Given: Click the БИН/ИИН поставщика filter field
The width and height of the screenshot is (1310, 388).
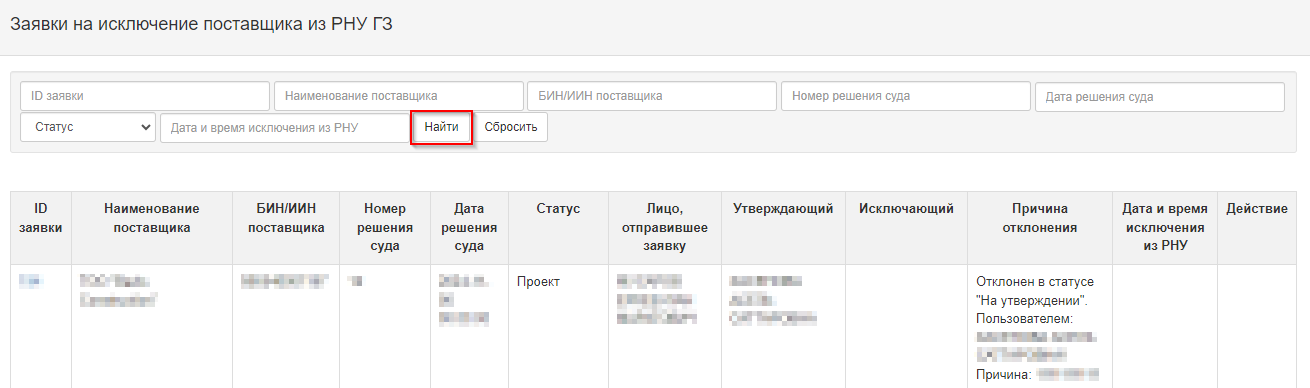Looking at the screenshot, I should [653, 96].
